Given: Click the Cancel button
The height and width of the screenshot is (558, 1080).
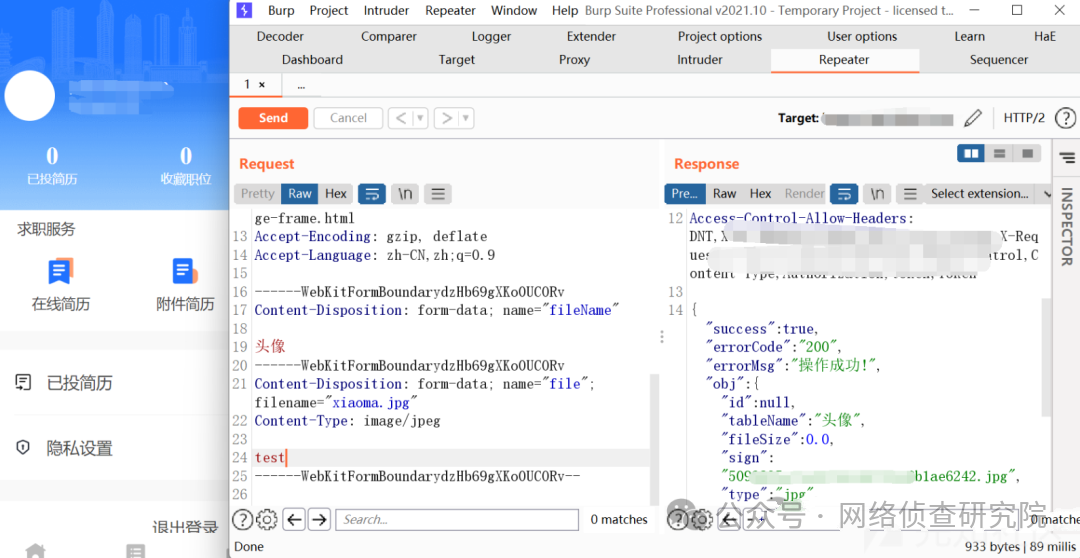Looking at the screenshot, I should [348, 118].
